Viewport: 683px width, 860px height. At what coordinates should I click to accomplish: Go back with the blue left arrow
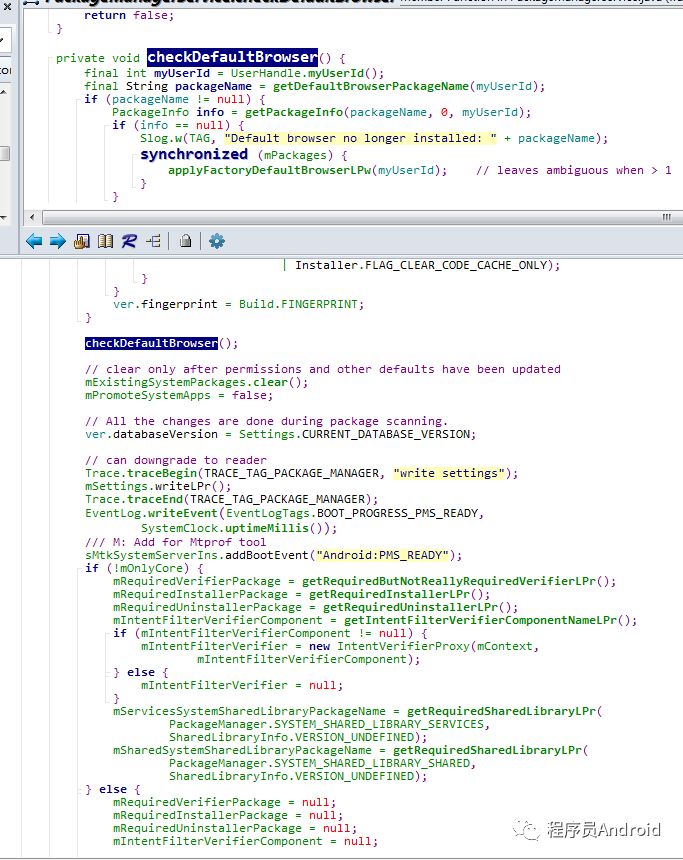34,241
